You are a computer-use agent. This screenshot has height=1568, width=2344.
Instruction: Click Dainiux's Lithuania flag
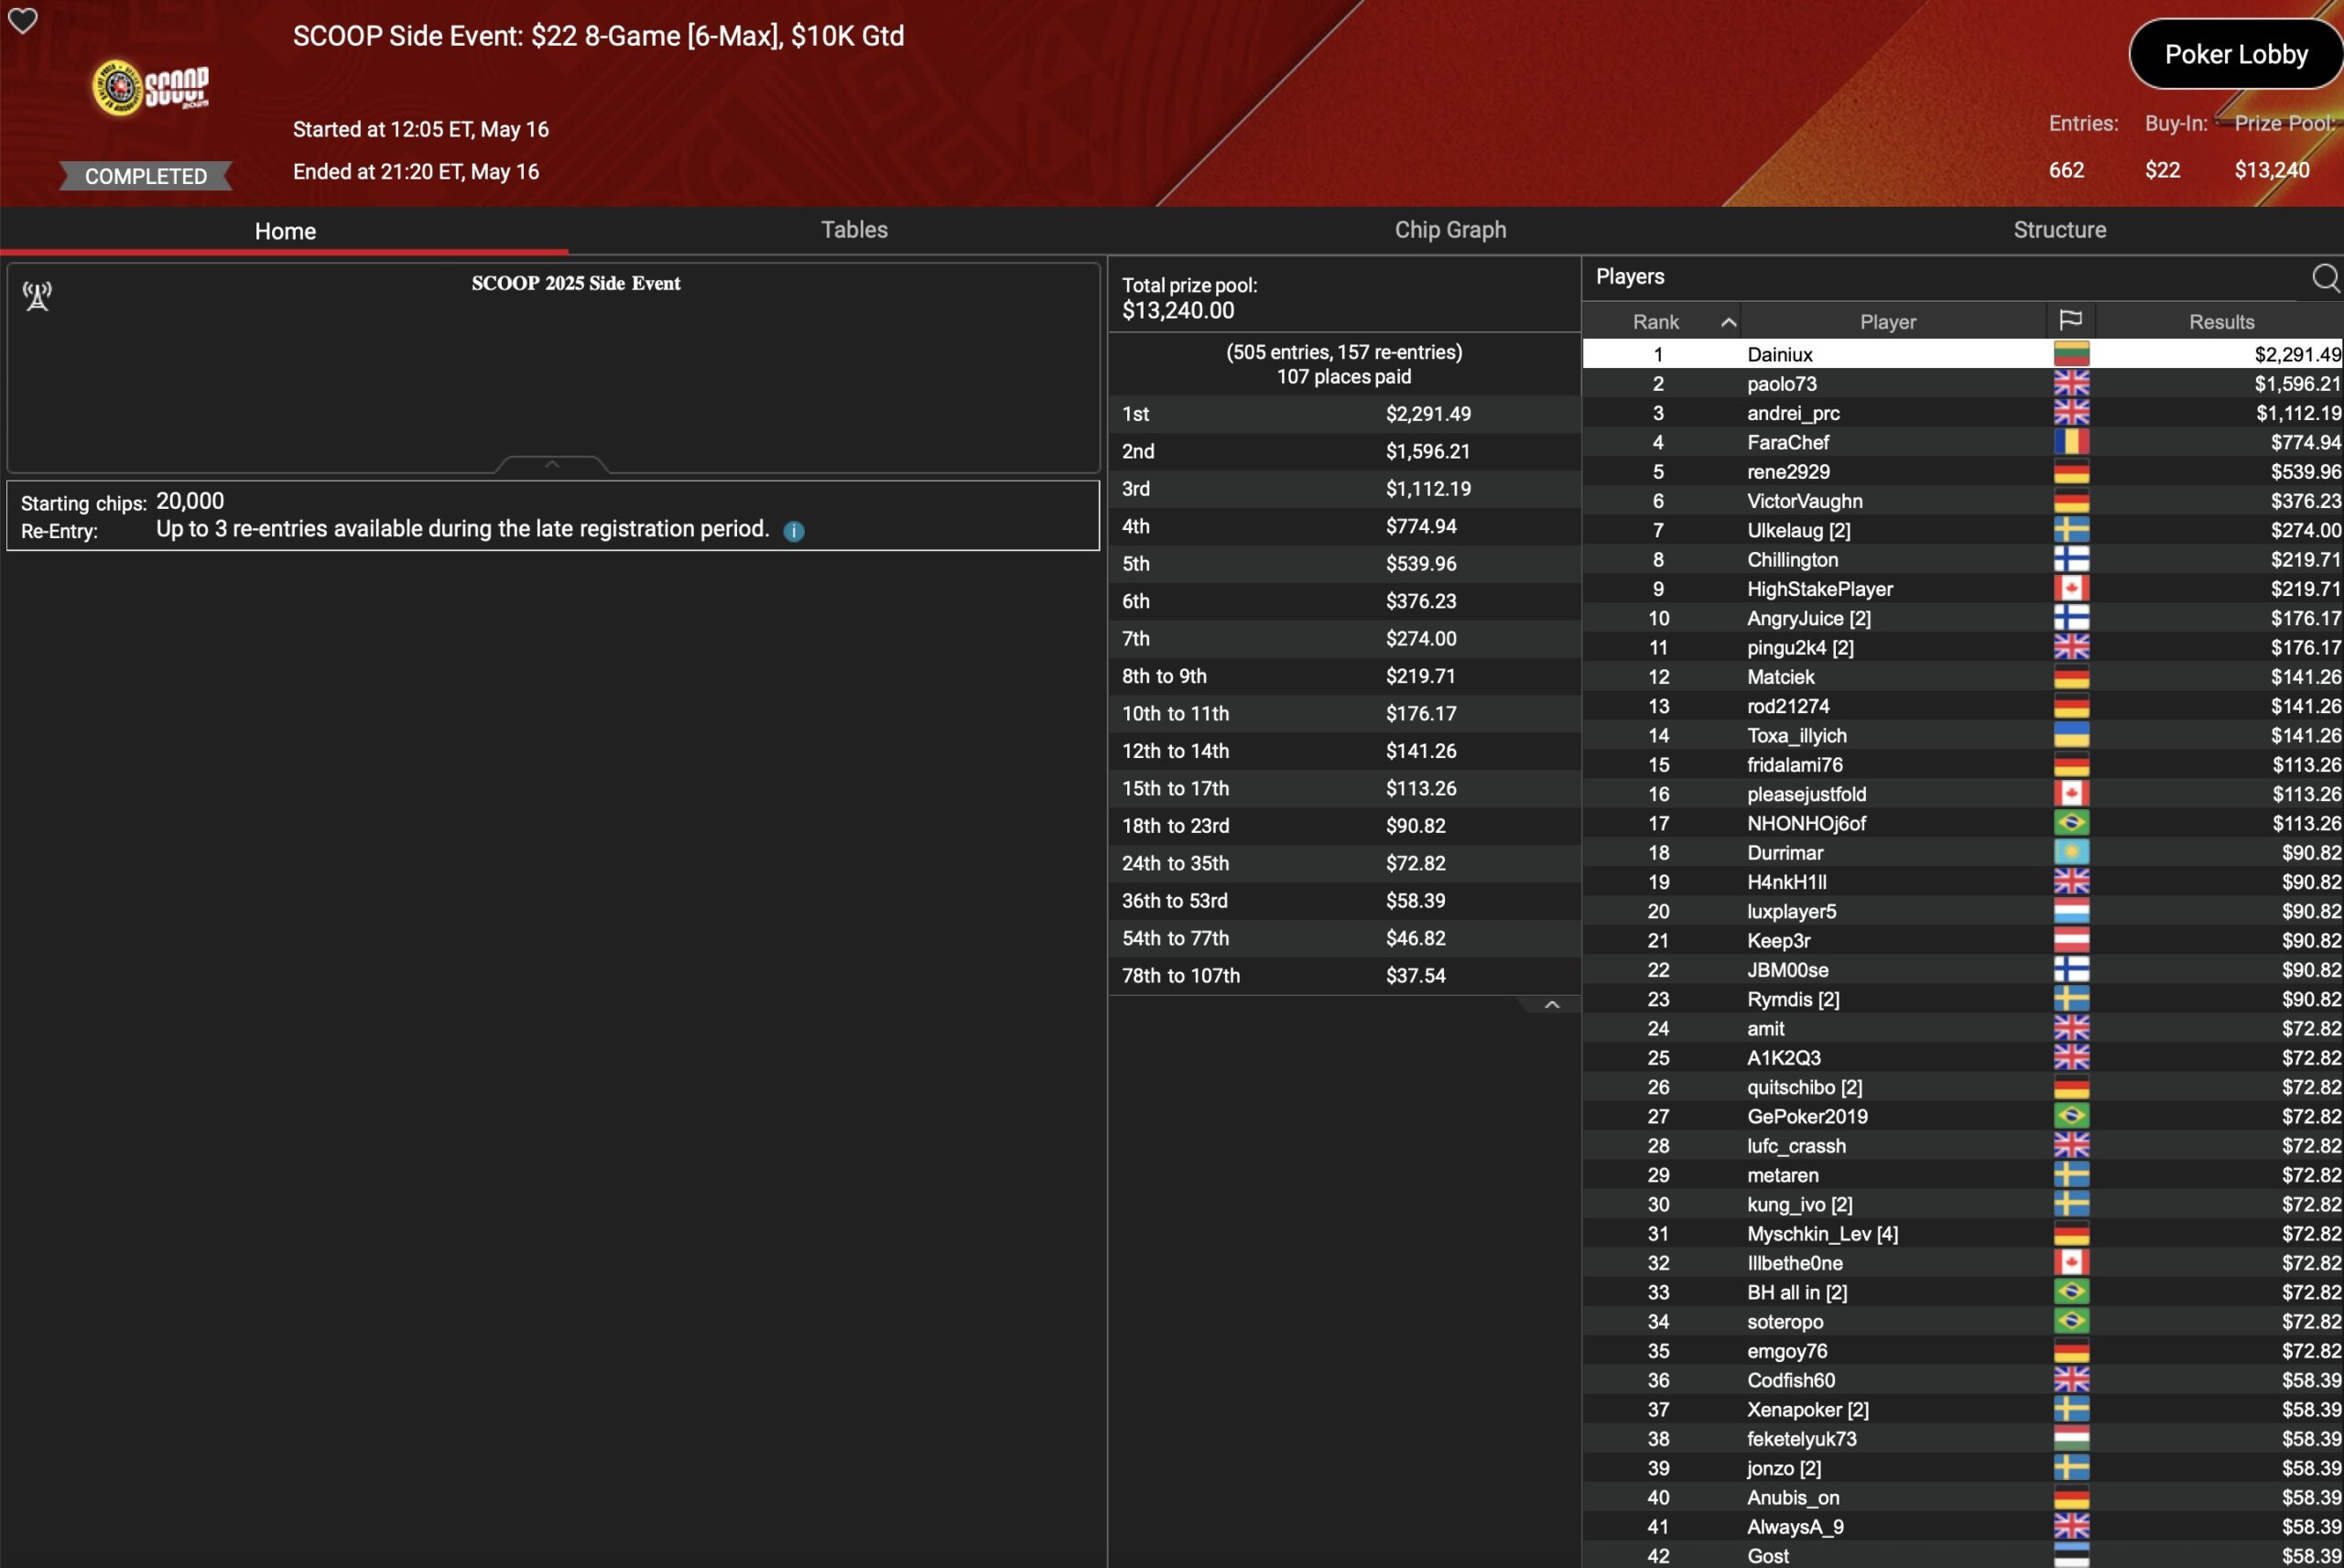[x=2071, y=354]
